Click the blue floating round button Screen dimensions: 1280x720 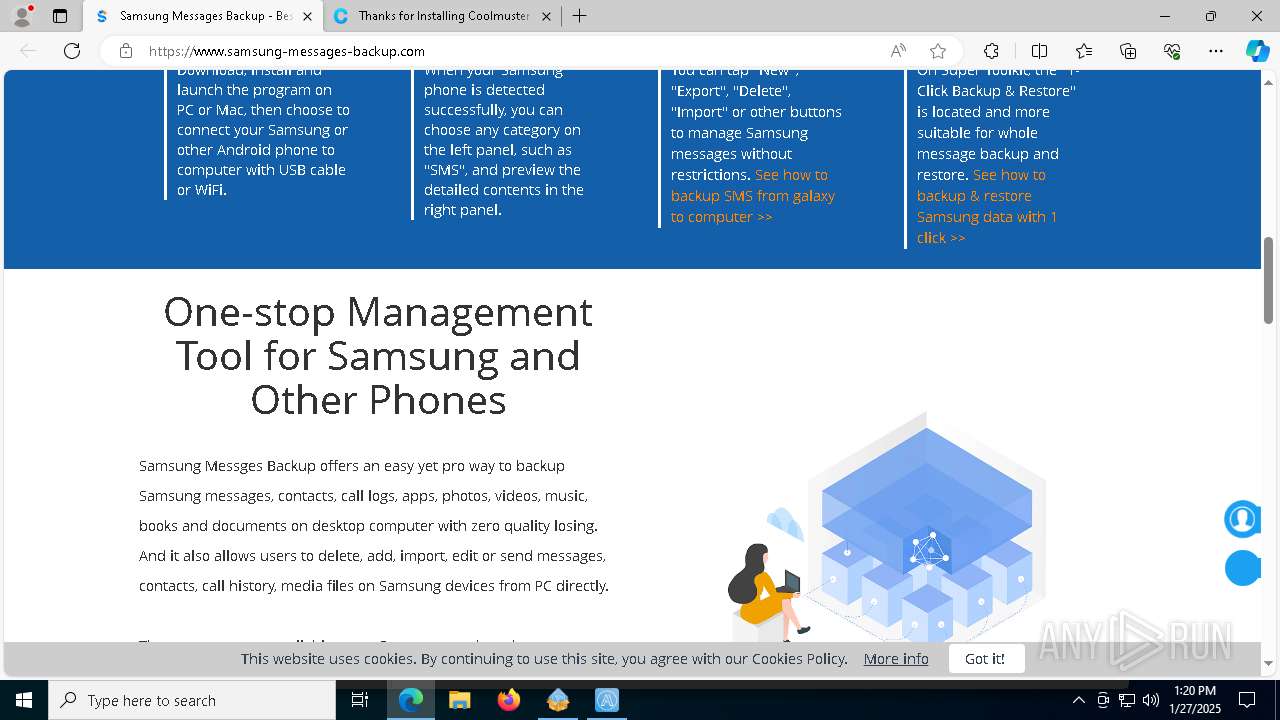click(x=1242, y=568)
